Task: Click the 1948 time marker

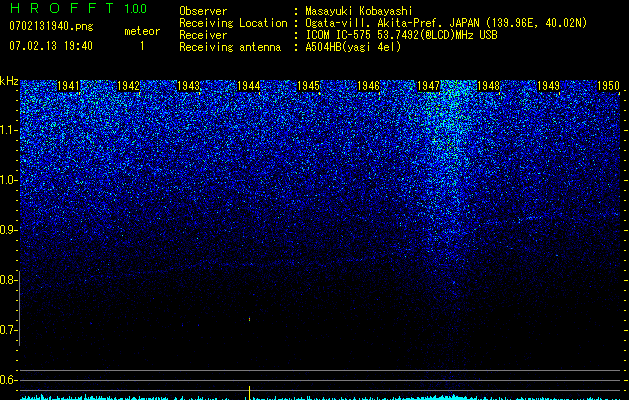Action: click(489, 86)
